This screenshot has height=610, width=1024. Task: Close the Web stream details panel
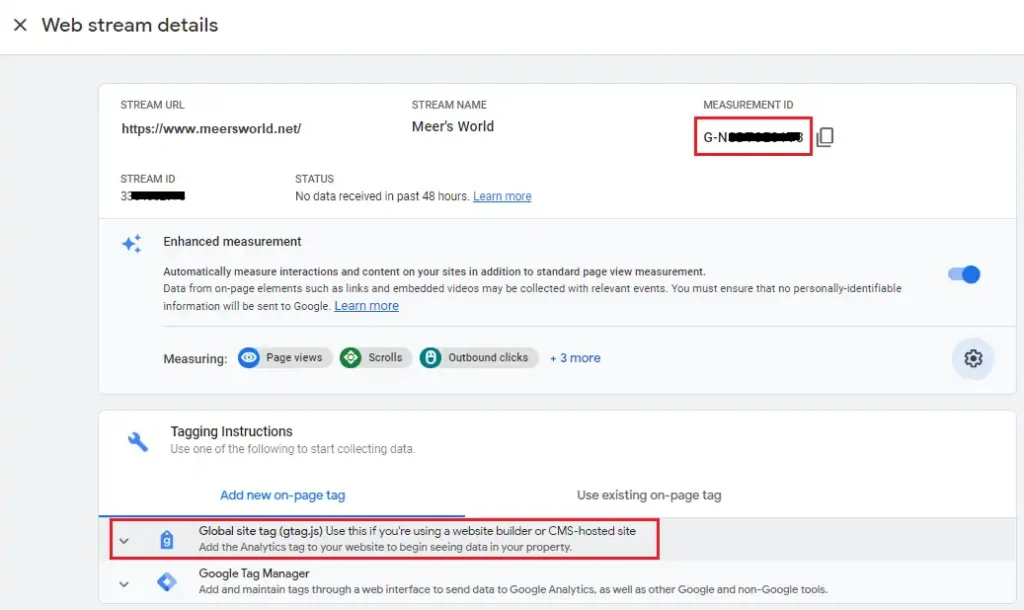coord(20,25)
